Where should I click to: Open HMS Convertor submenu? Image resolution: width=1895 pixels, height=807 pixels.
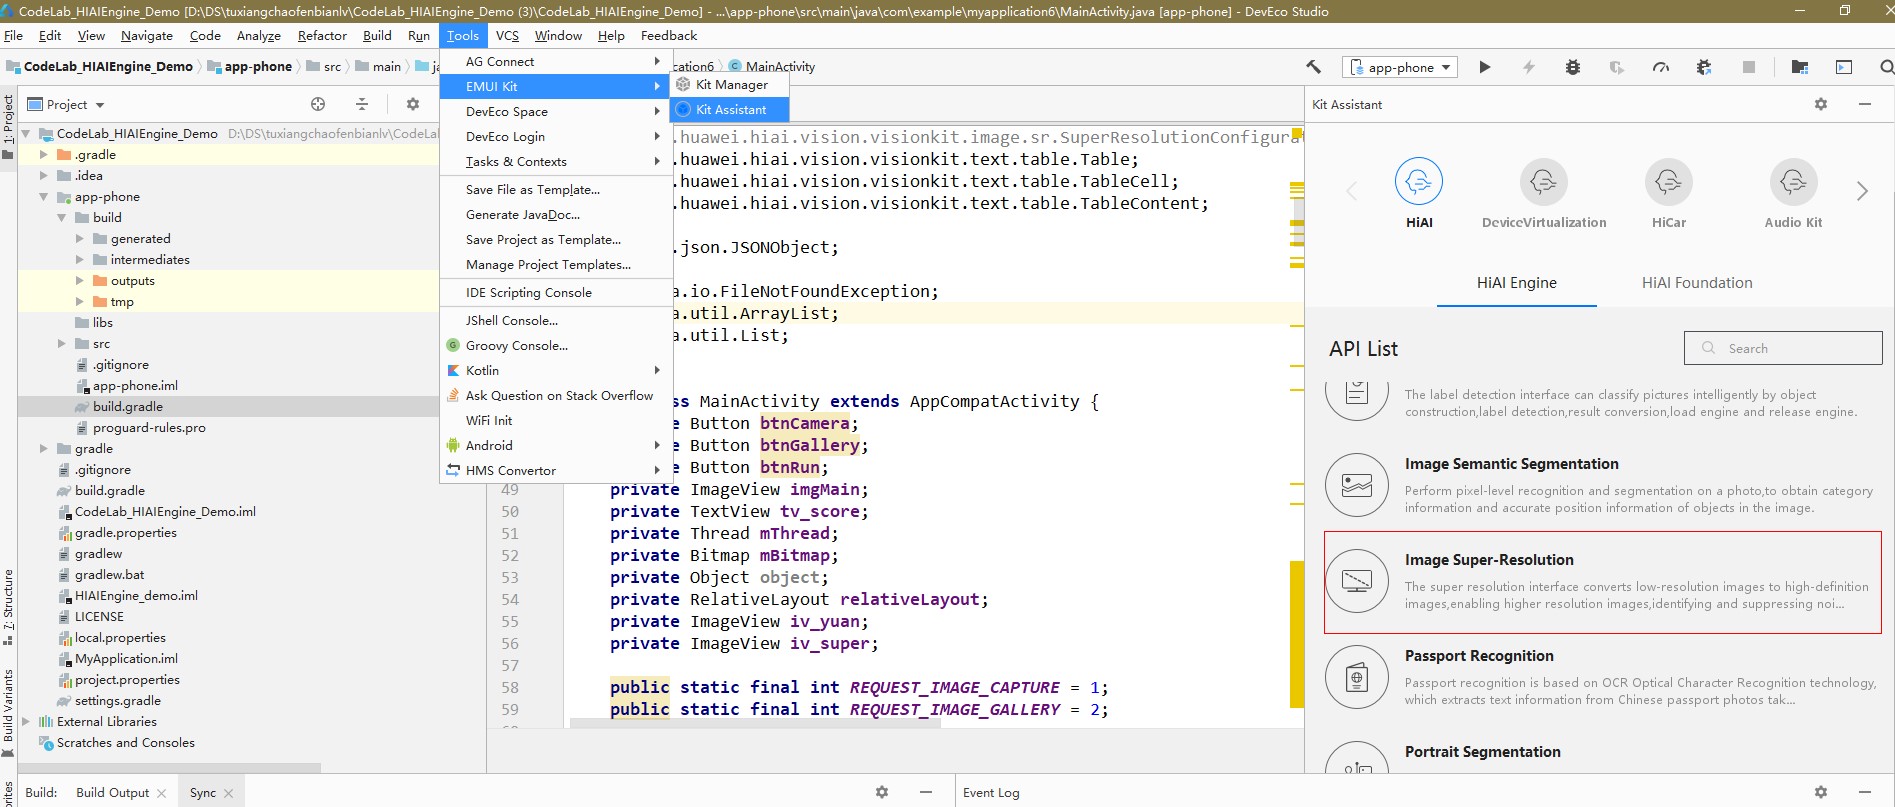tap(555, 471)
